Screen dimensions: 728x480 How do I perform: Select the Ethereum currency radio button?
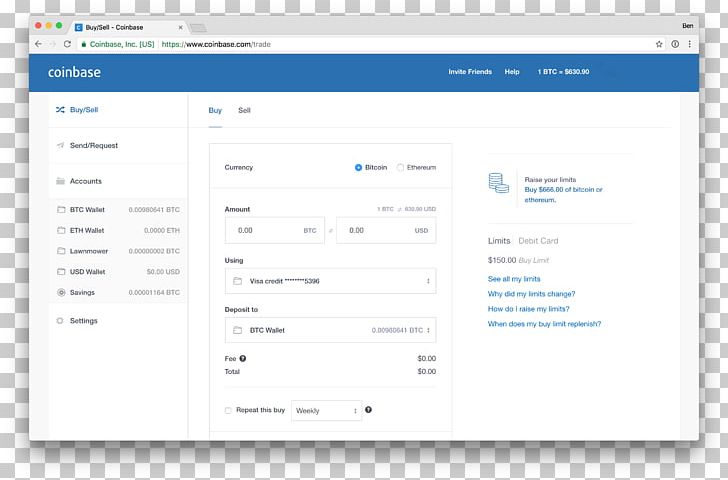click(400, 168)
